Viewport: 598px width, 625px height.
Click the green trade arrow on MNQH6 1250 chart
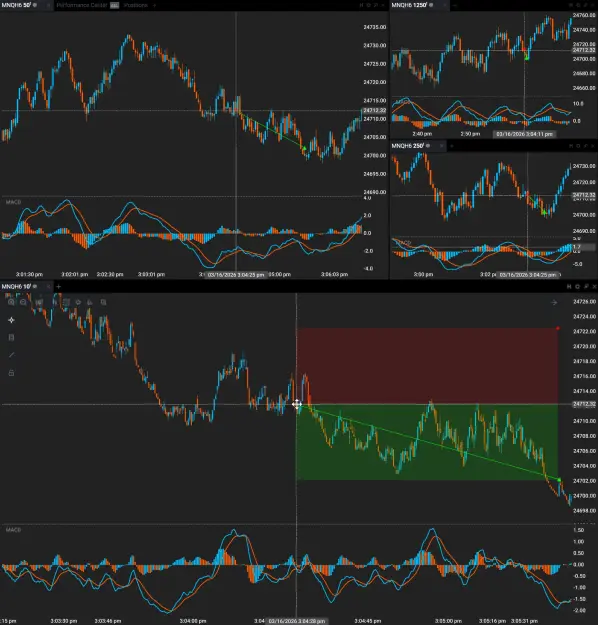527,58
